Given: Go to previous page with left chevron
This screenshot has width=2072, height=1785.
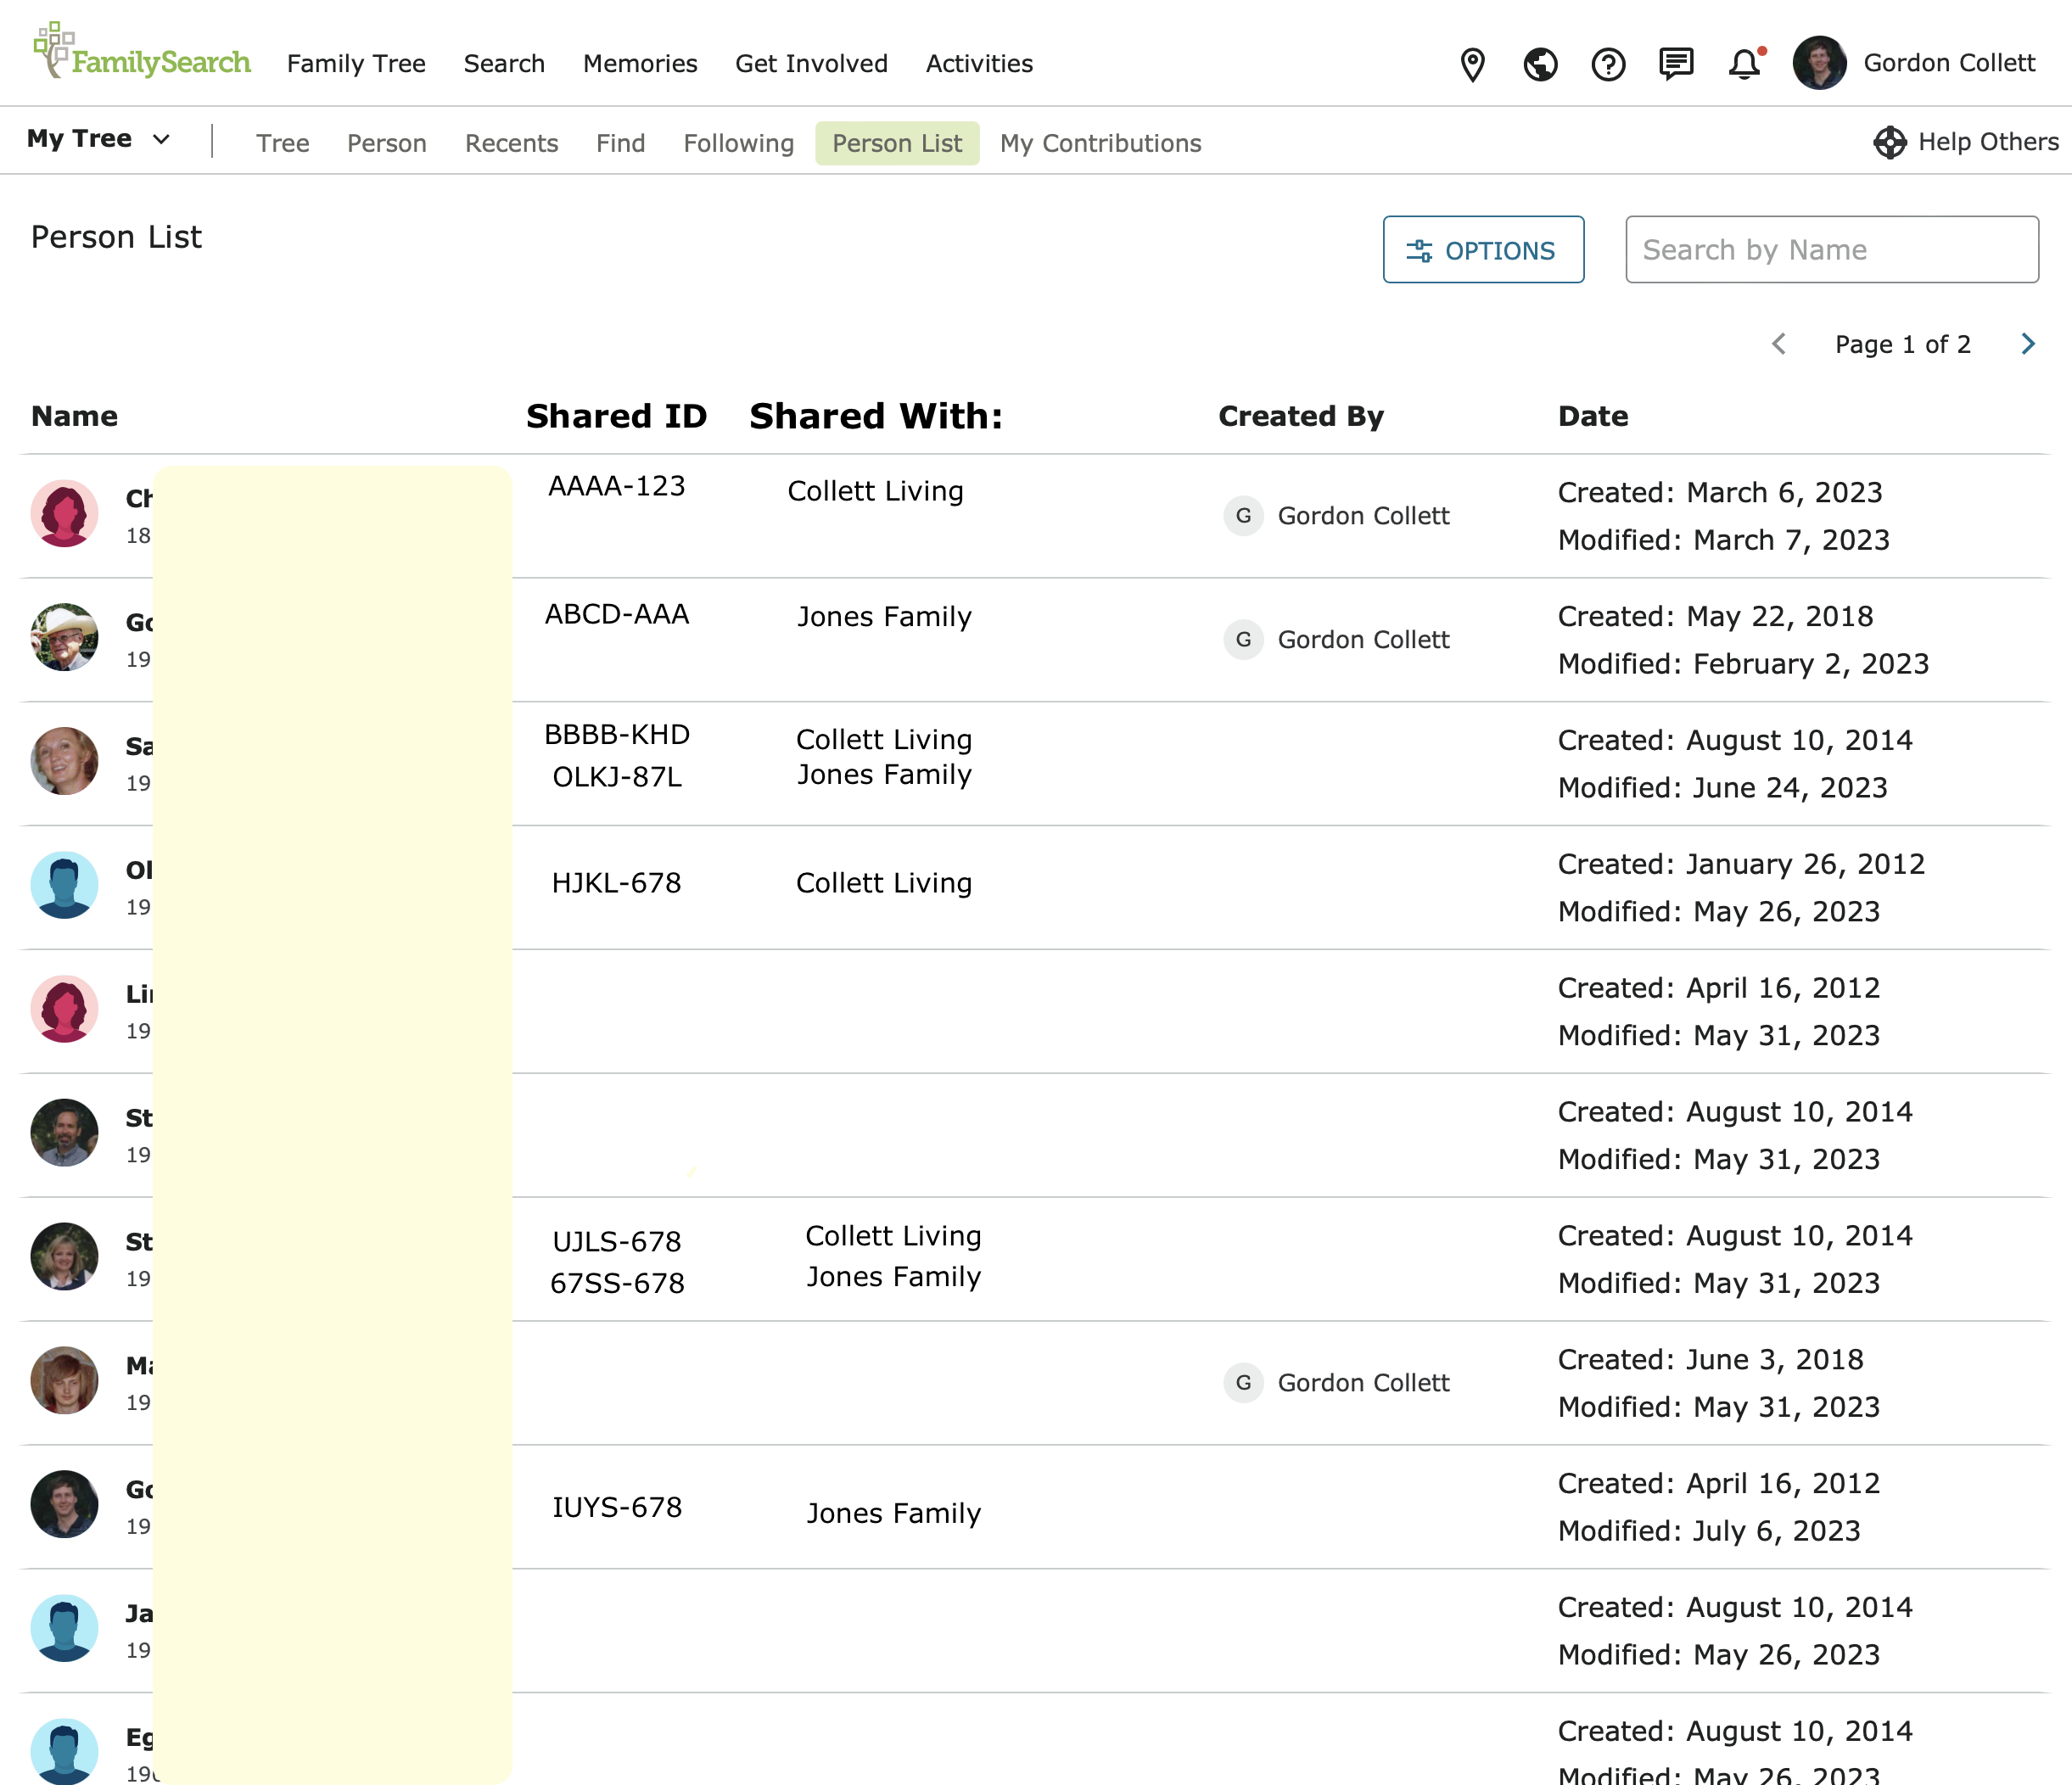Looking at the screenshot, I should [x=1779, y=344].
